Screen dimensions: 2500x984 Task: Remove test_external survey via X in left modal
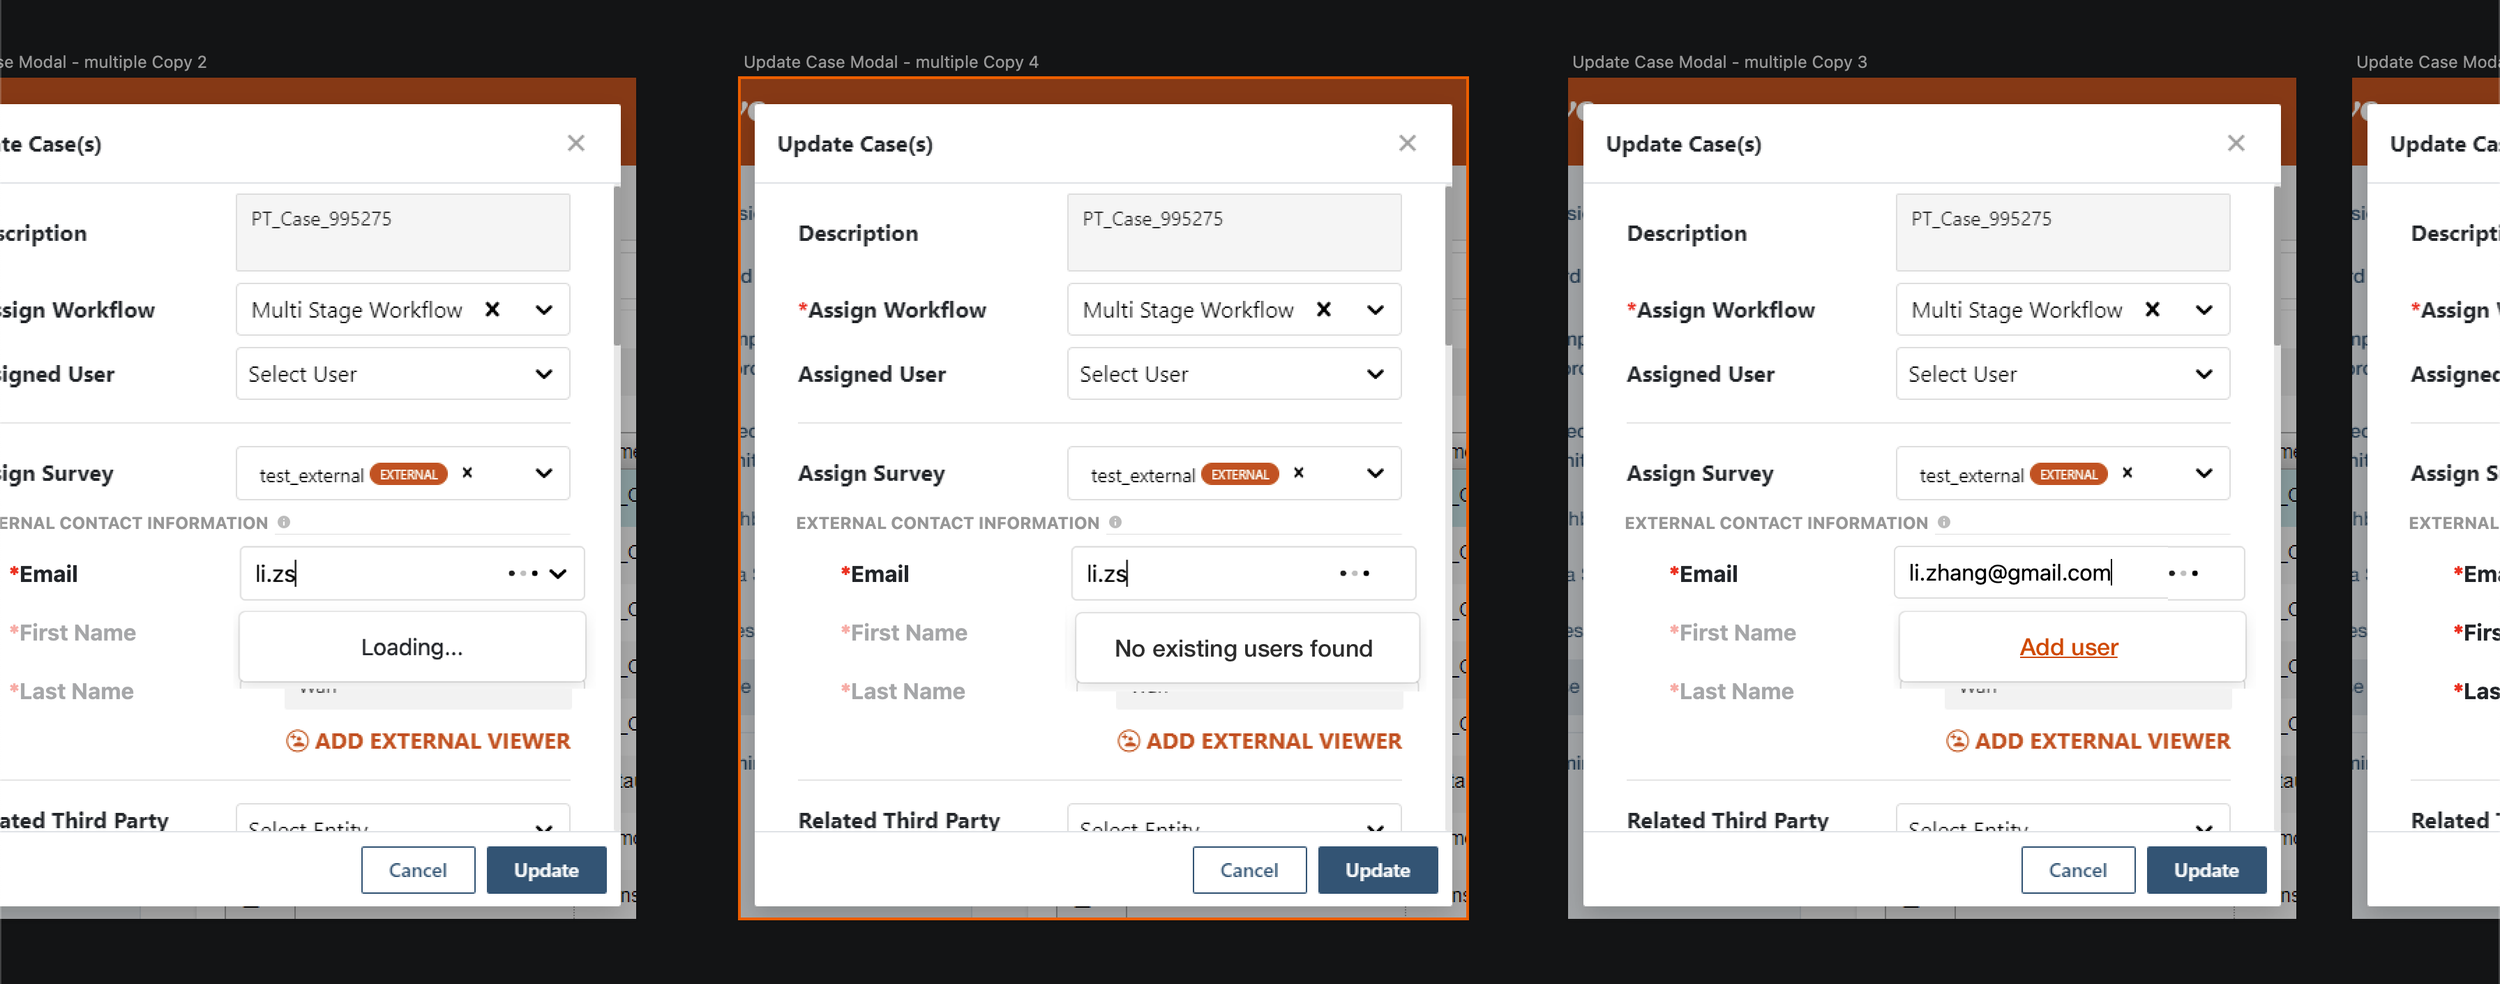click(466, 473)
